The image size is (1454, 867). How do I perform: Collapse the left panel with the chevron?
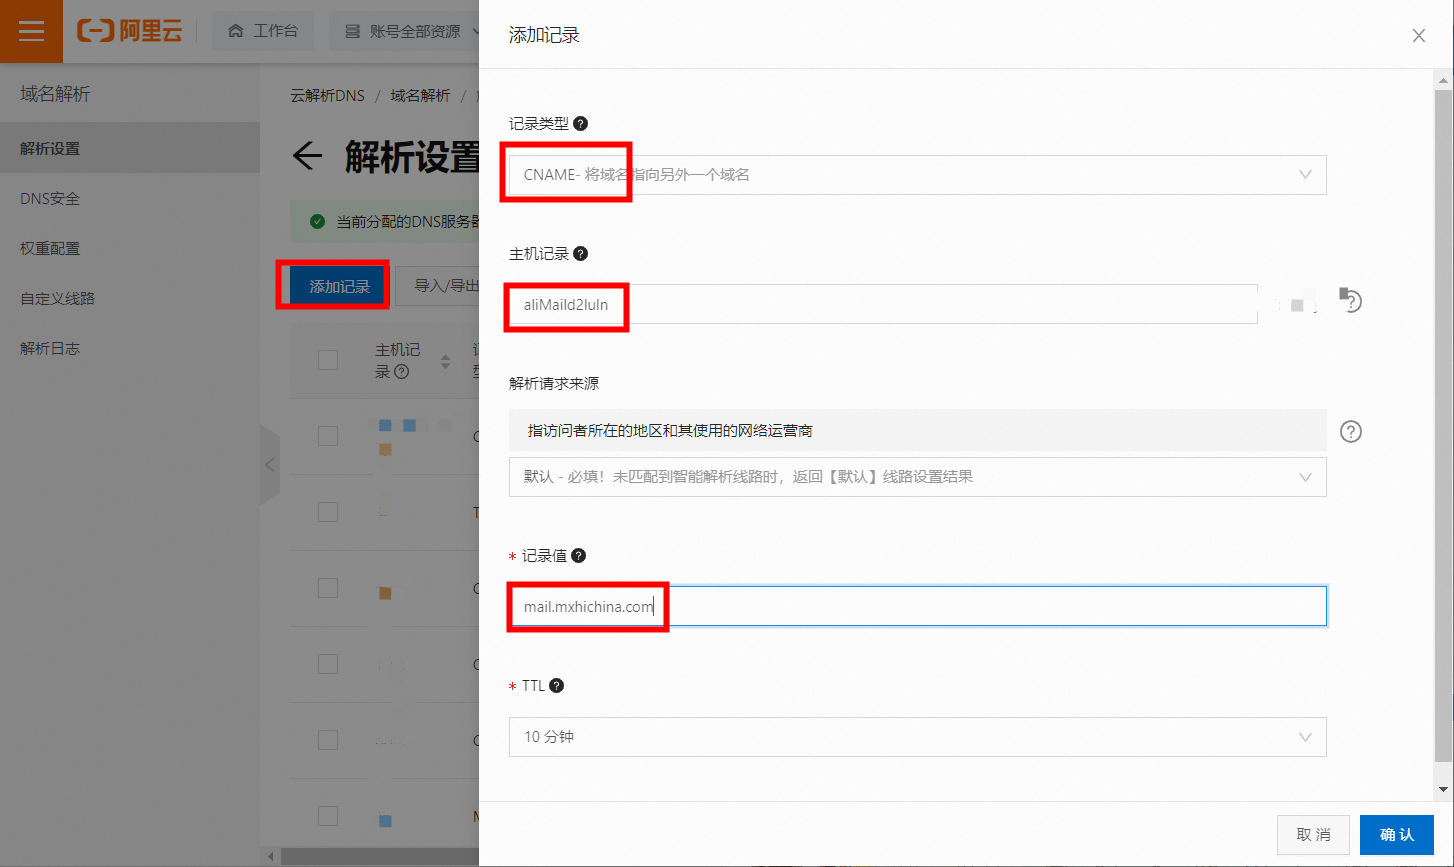(x=271, y=464)
